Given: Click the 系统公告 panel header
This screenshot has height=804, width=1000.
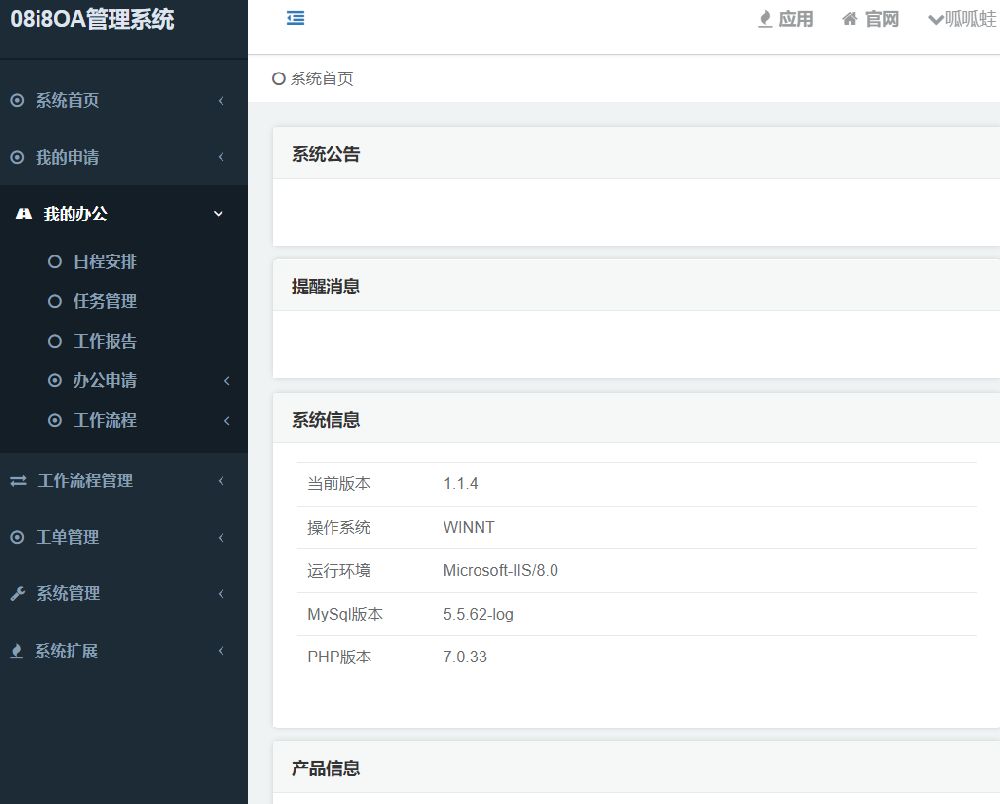Looking at the screenshot, I should [x=324, y=153].
